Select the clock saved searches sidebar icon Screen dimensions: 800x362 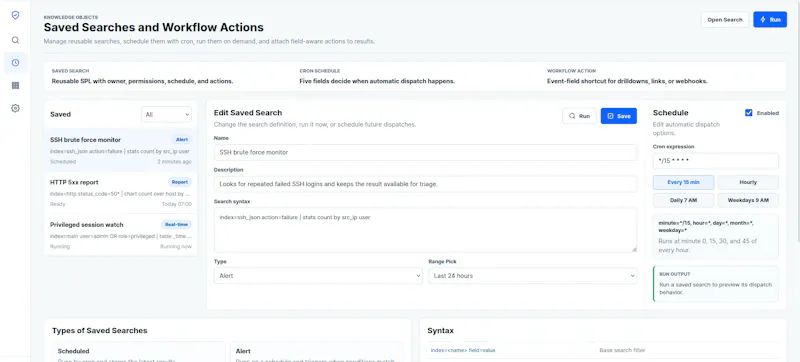[15, 63]
